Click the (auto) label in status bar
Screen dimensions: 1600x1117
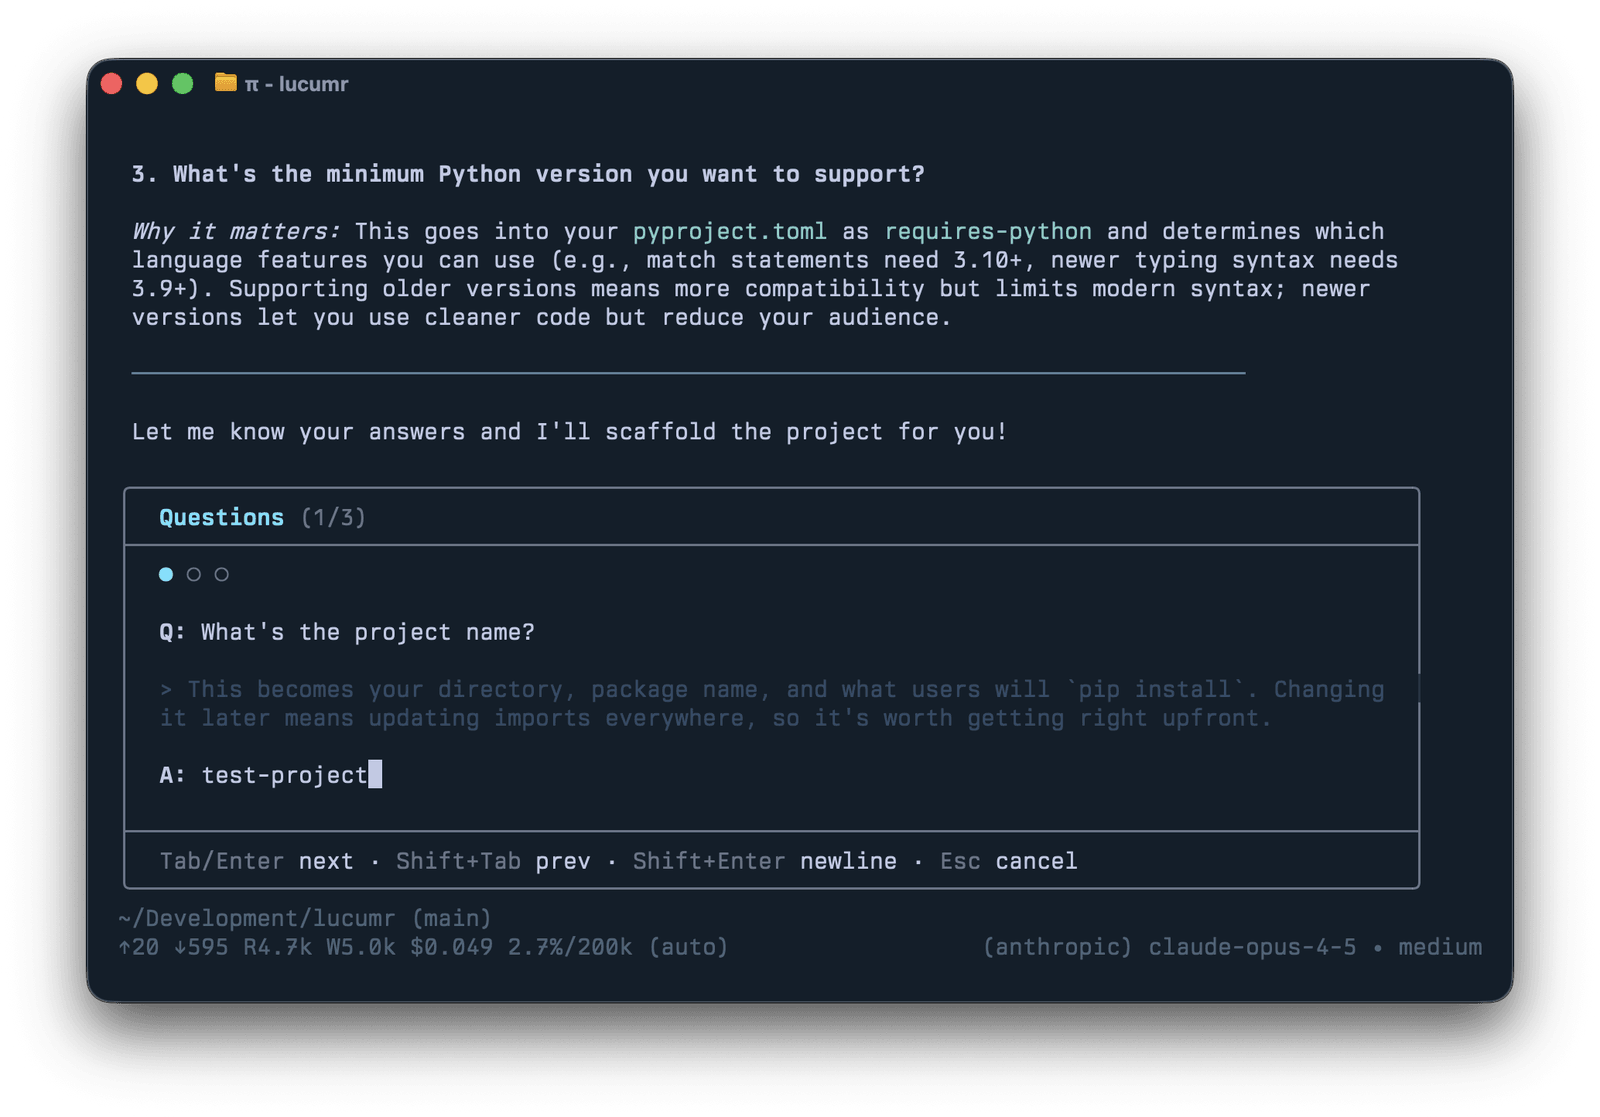pos(688,947)
